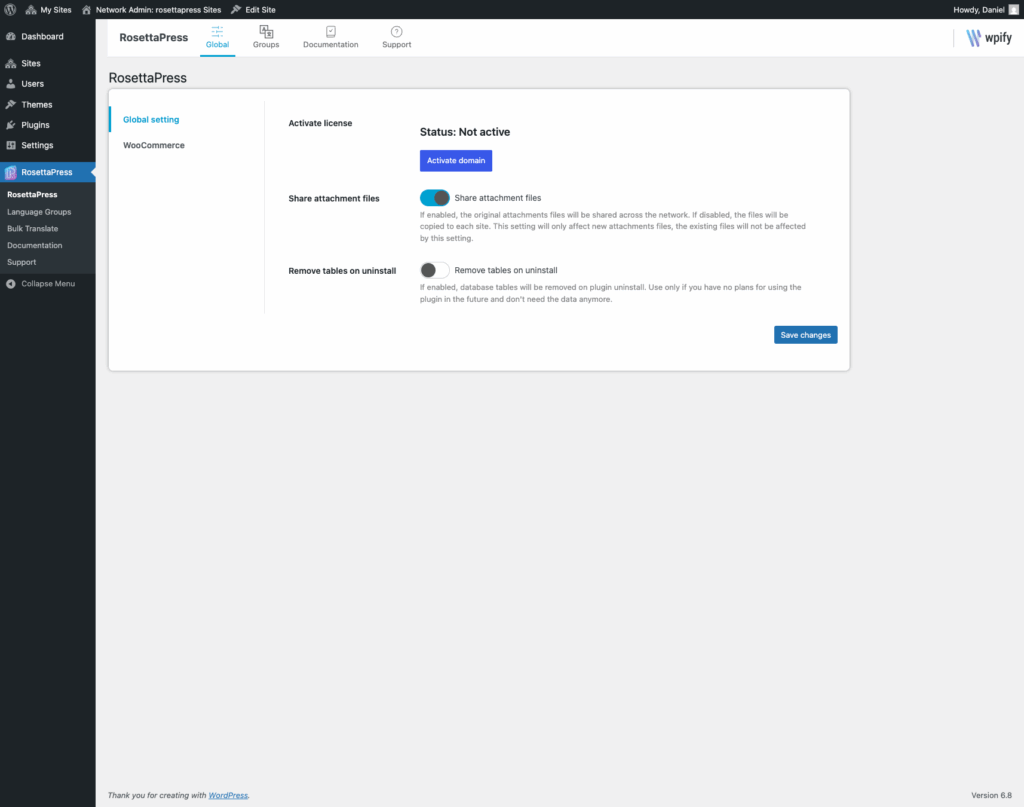Click the WordPress logo in admin bar
Image resolution: width=1024 pixels, height=807 pixels.
point(10,10)
